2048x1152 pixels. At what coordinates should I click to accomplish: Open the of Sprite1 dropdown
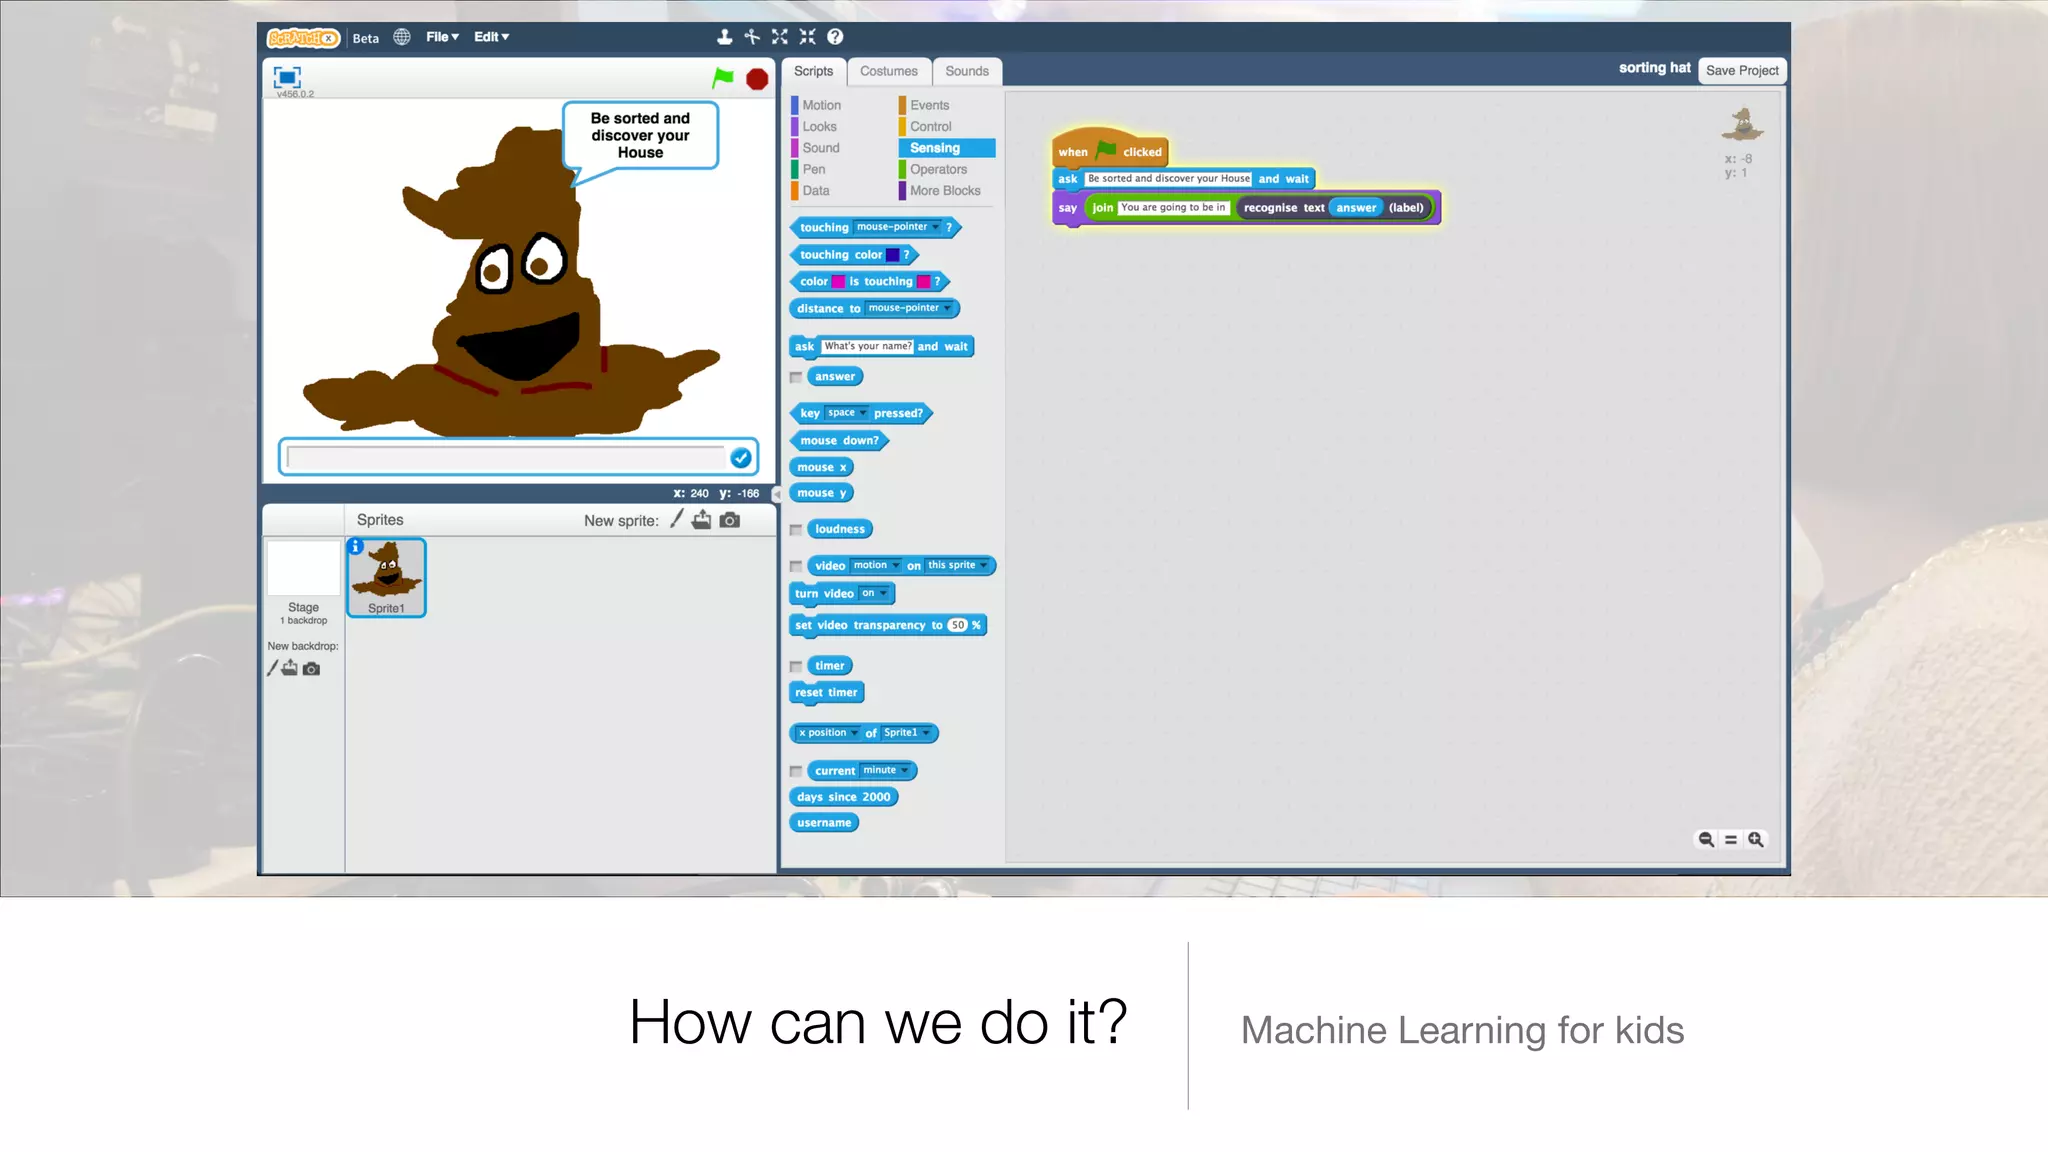[907, 733]
